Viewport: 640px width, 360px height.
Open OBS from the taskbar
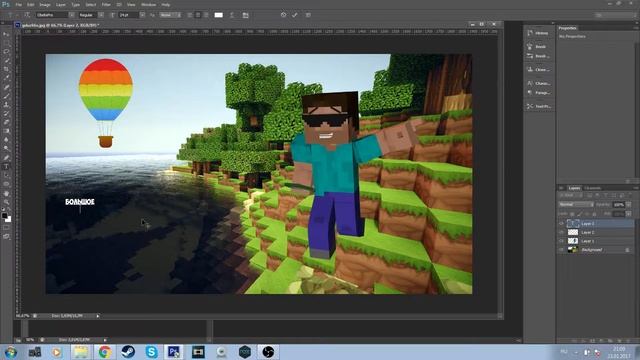pos(268,352)
